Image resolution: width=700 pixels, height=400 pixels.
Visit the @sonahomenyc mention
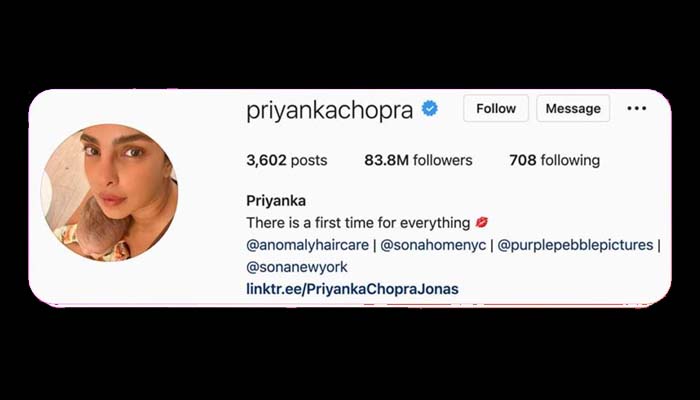[x=433, y=245]
